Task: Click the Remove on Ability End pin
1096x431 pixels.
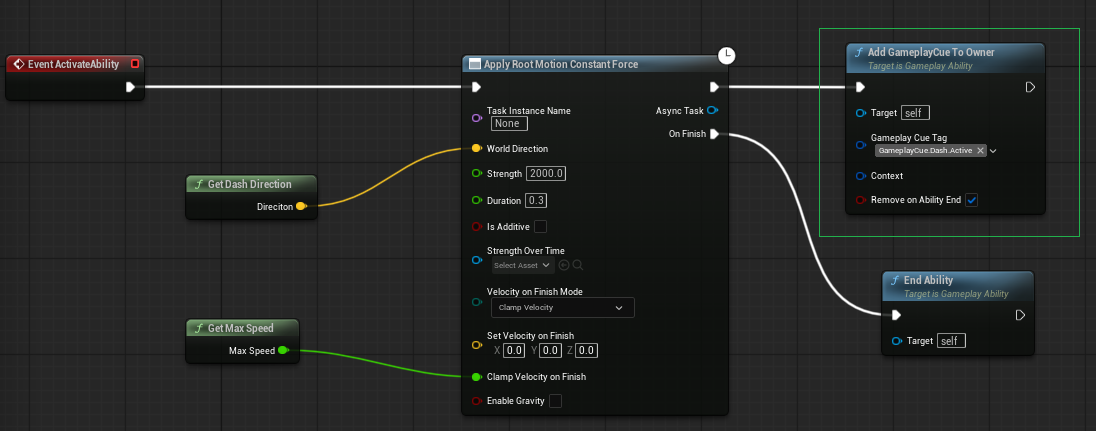Action: [861, 200]
